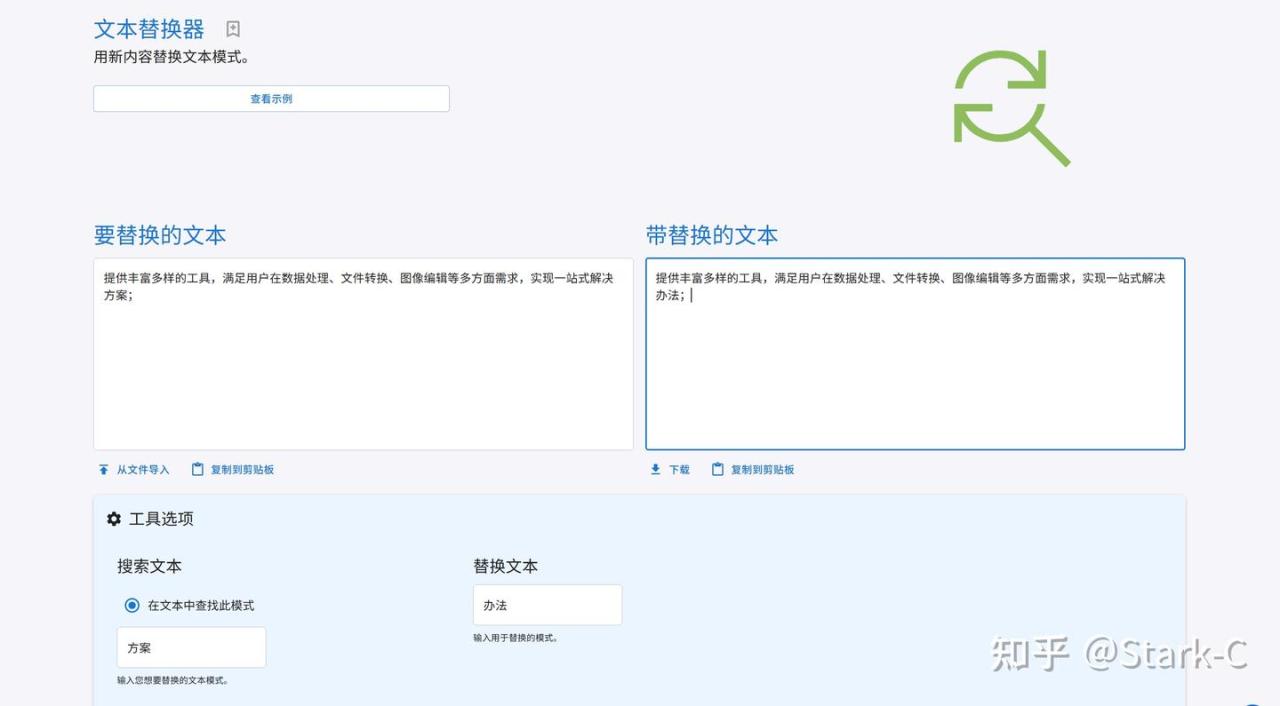Click the 查看示例 button

[271, 99]
